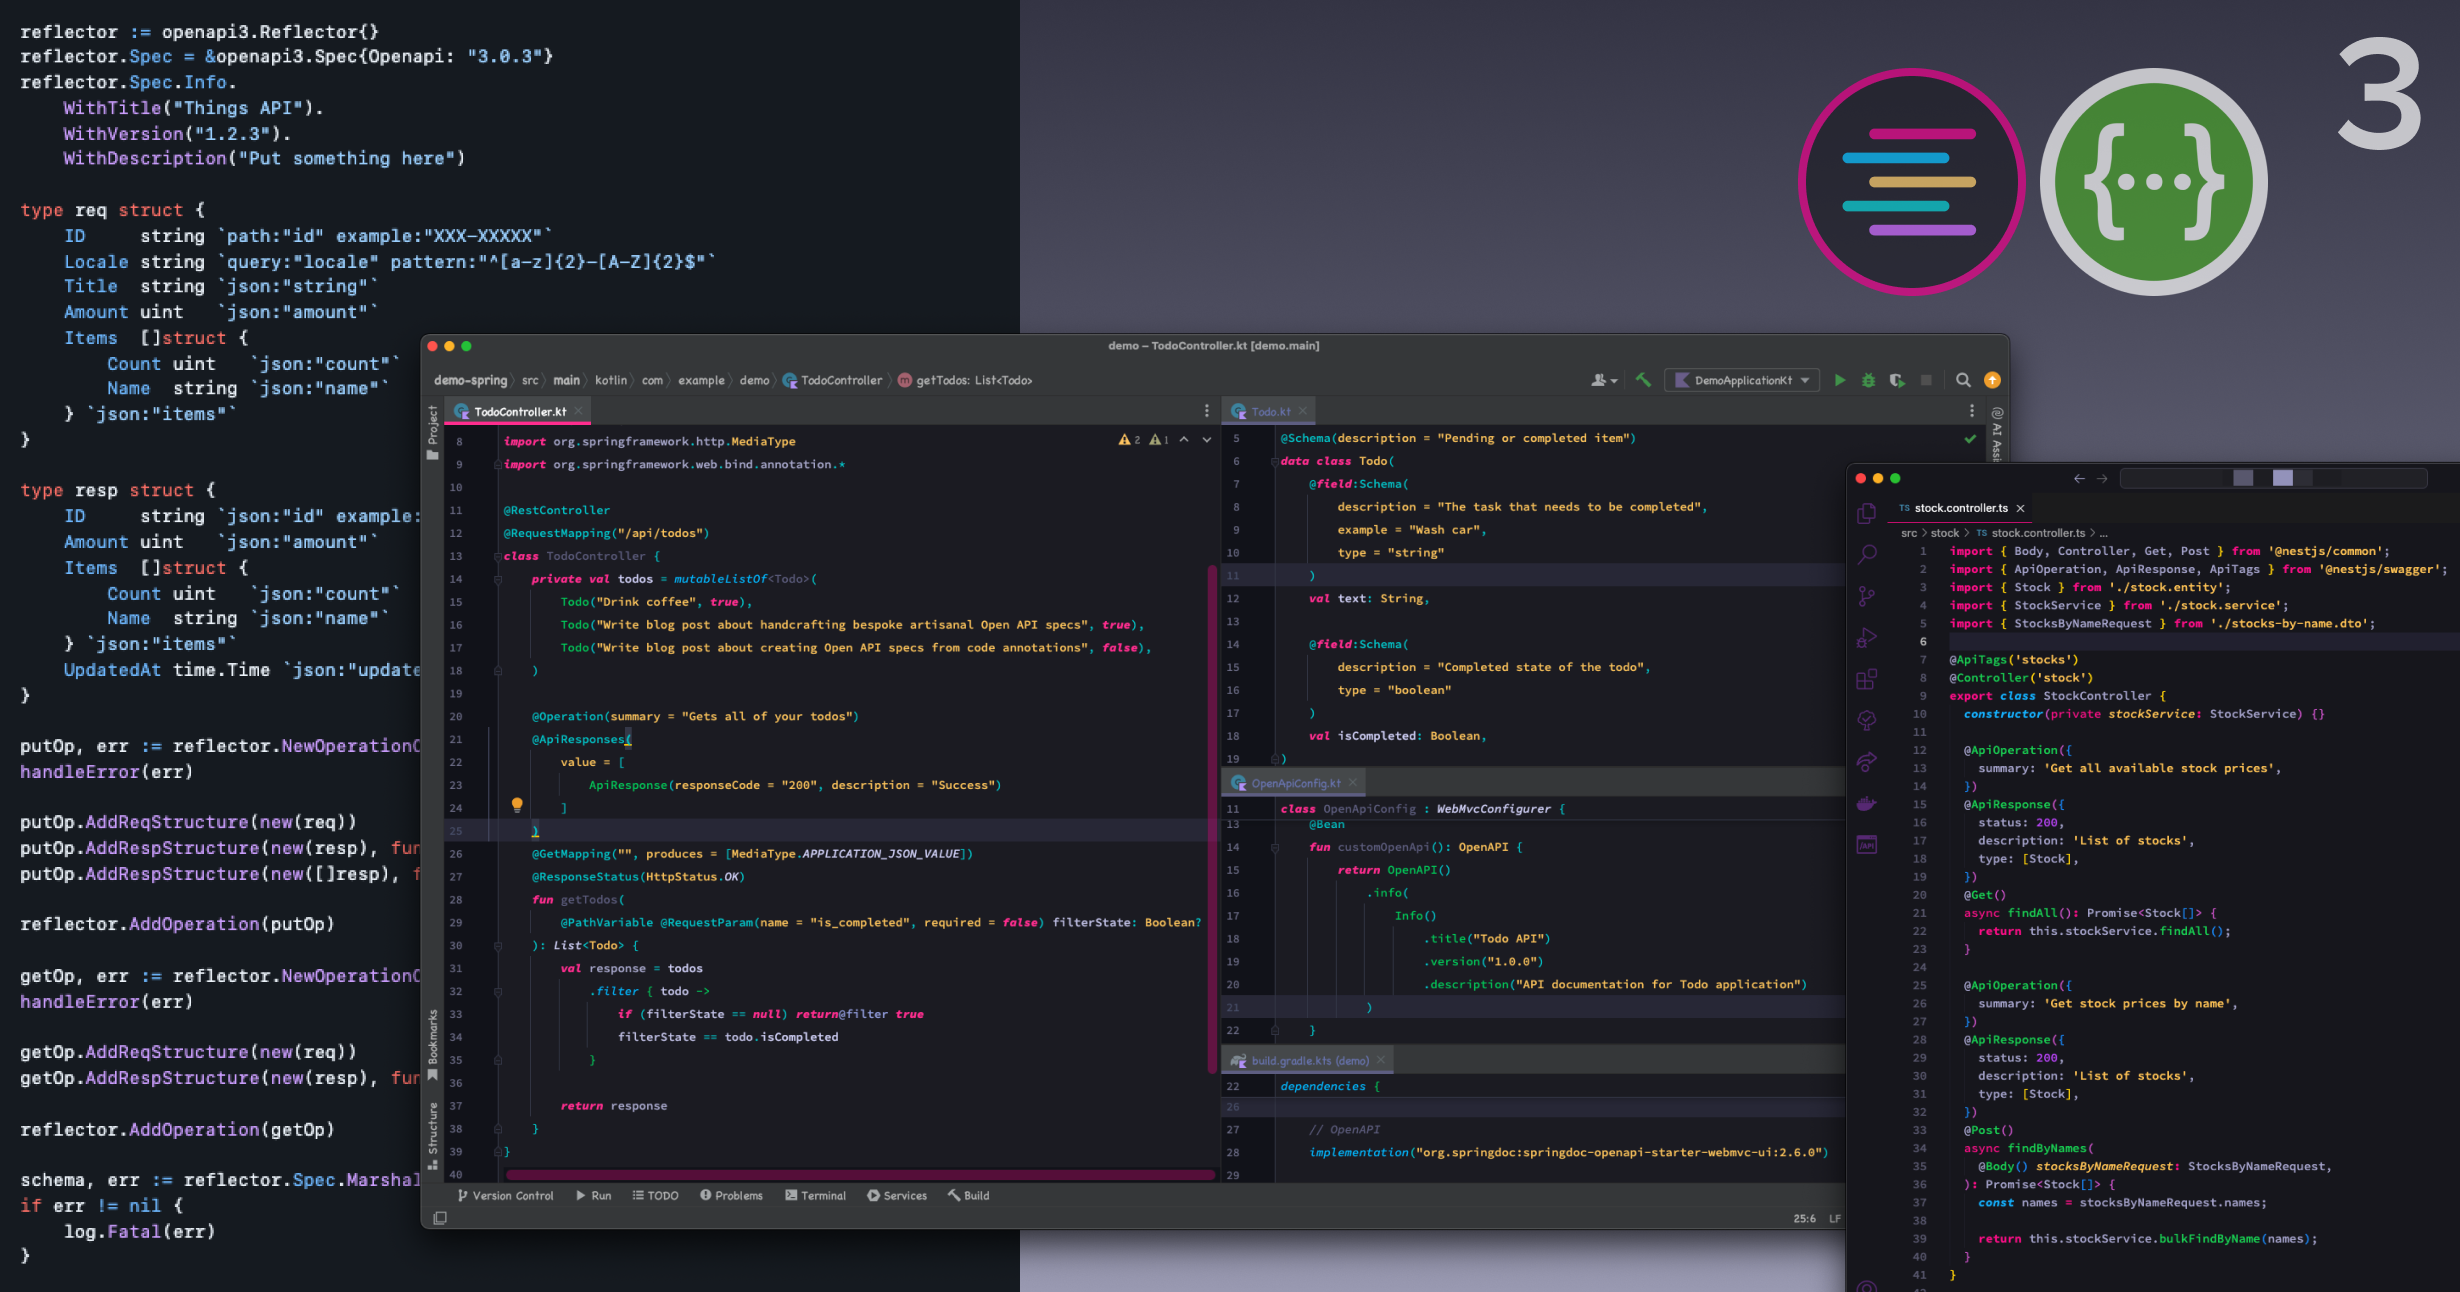Open Search icon in VS Code activity bar
Image resolution: width=2460 pixels, height=1292 pixels.
click(x=1866, y=554)
